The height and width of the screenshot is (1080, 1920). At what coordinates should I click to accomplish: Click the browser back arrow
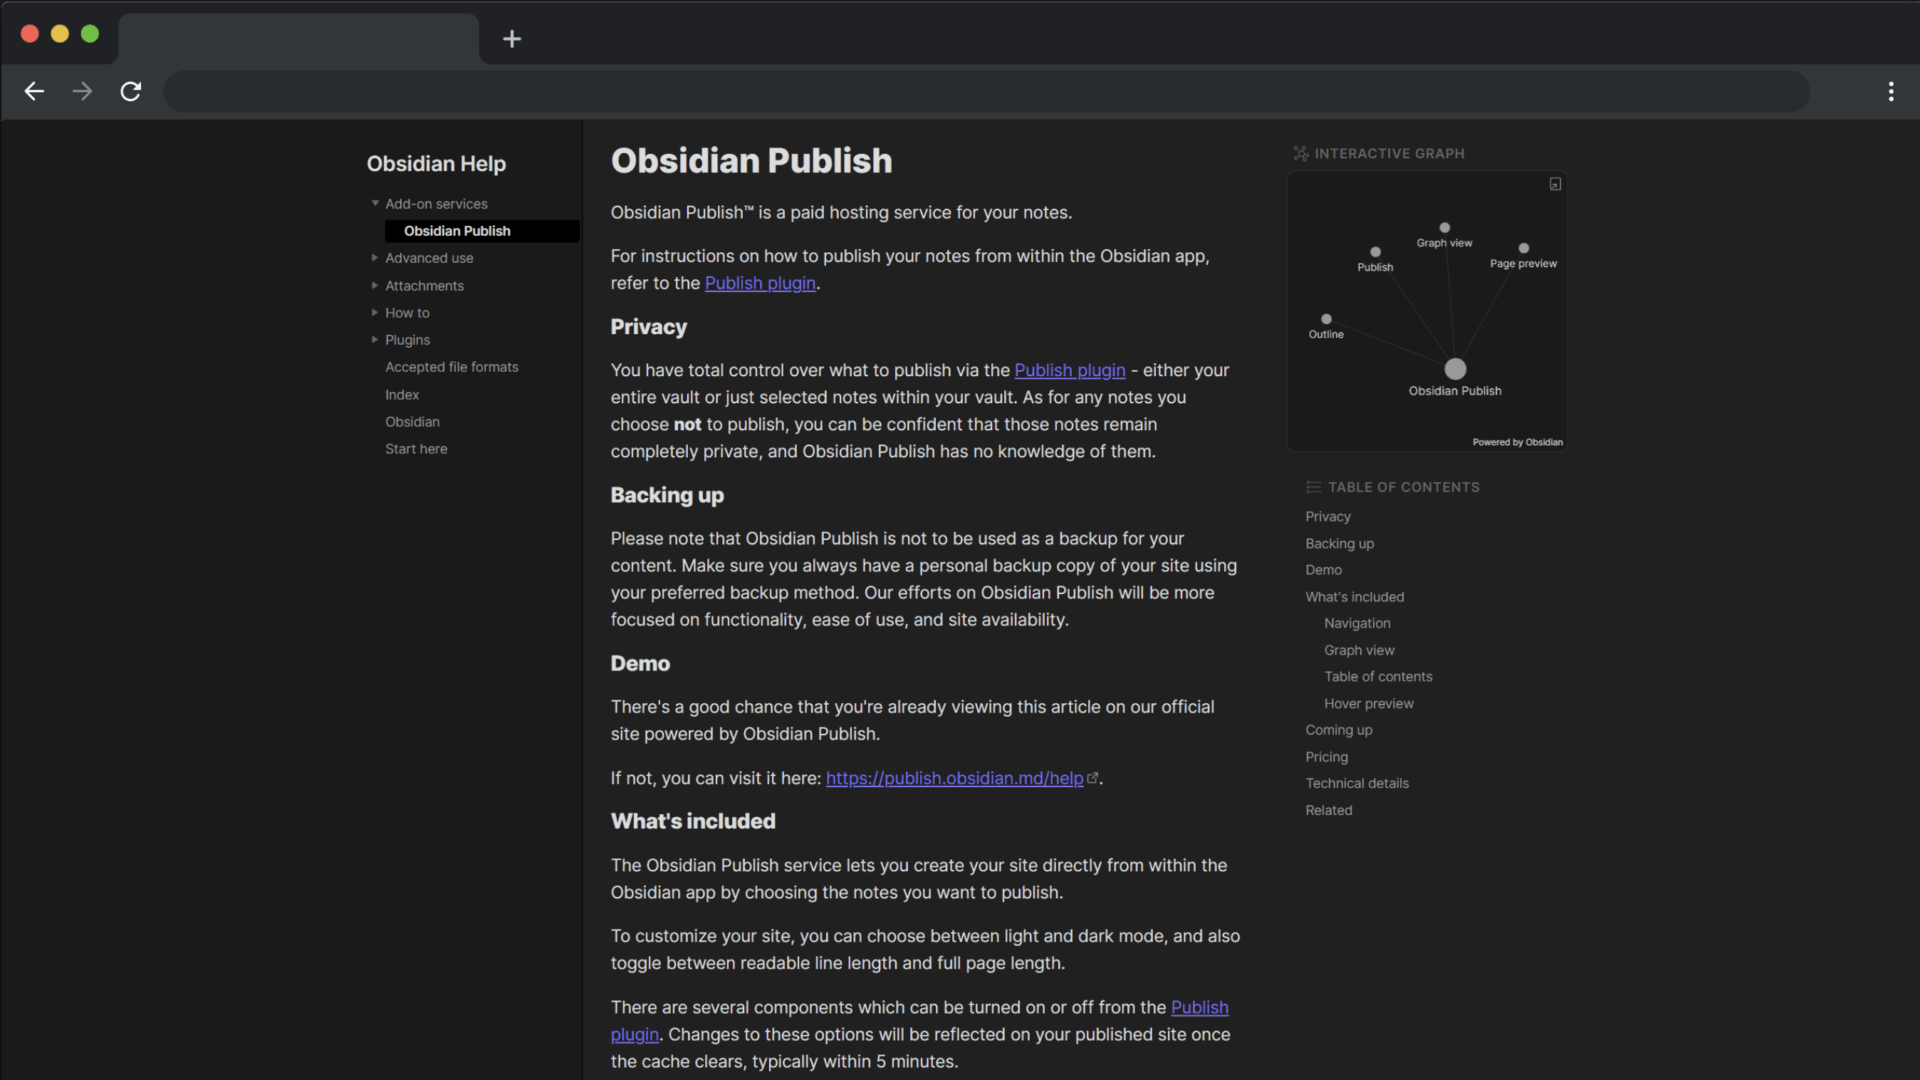pyautogui.click(x=34, y=92)
